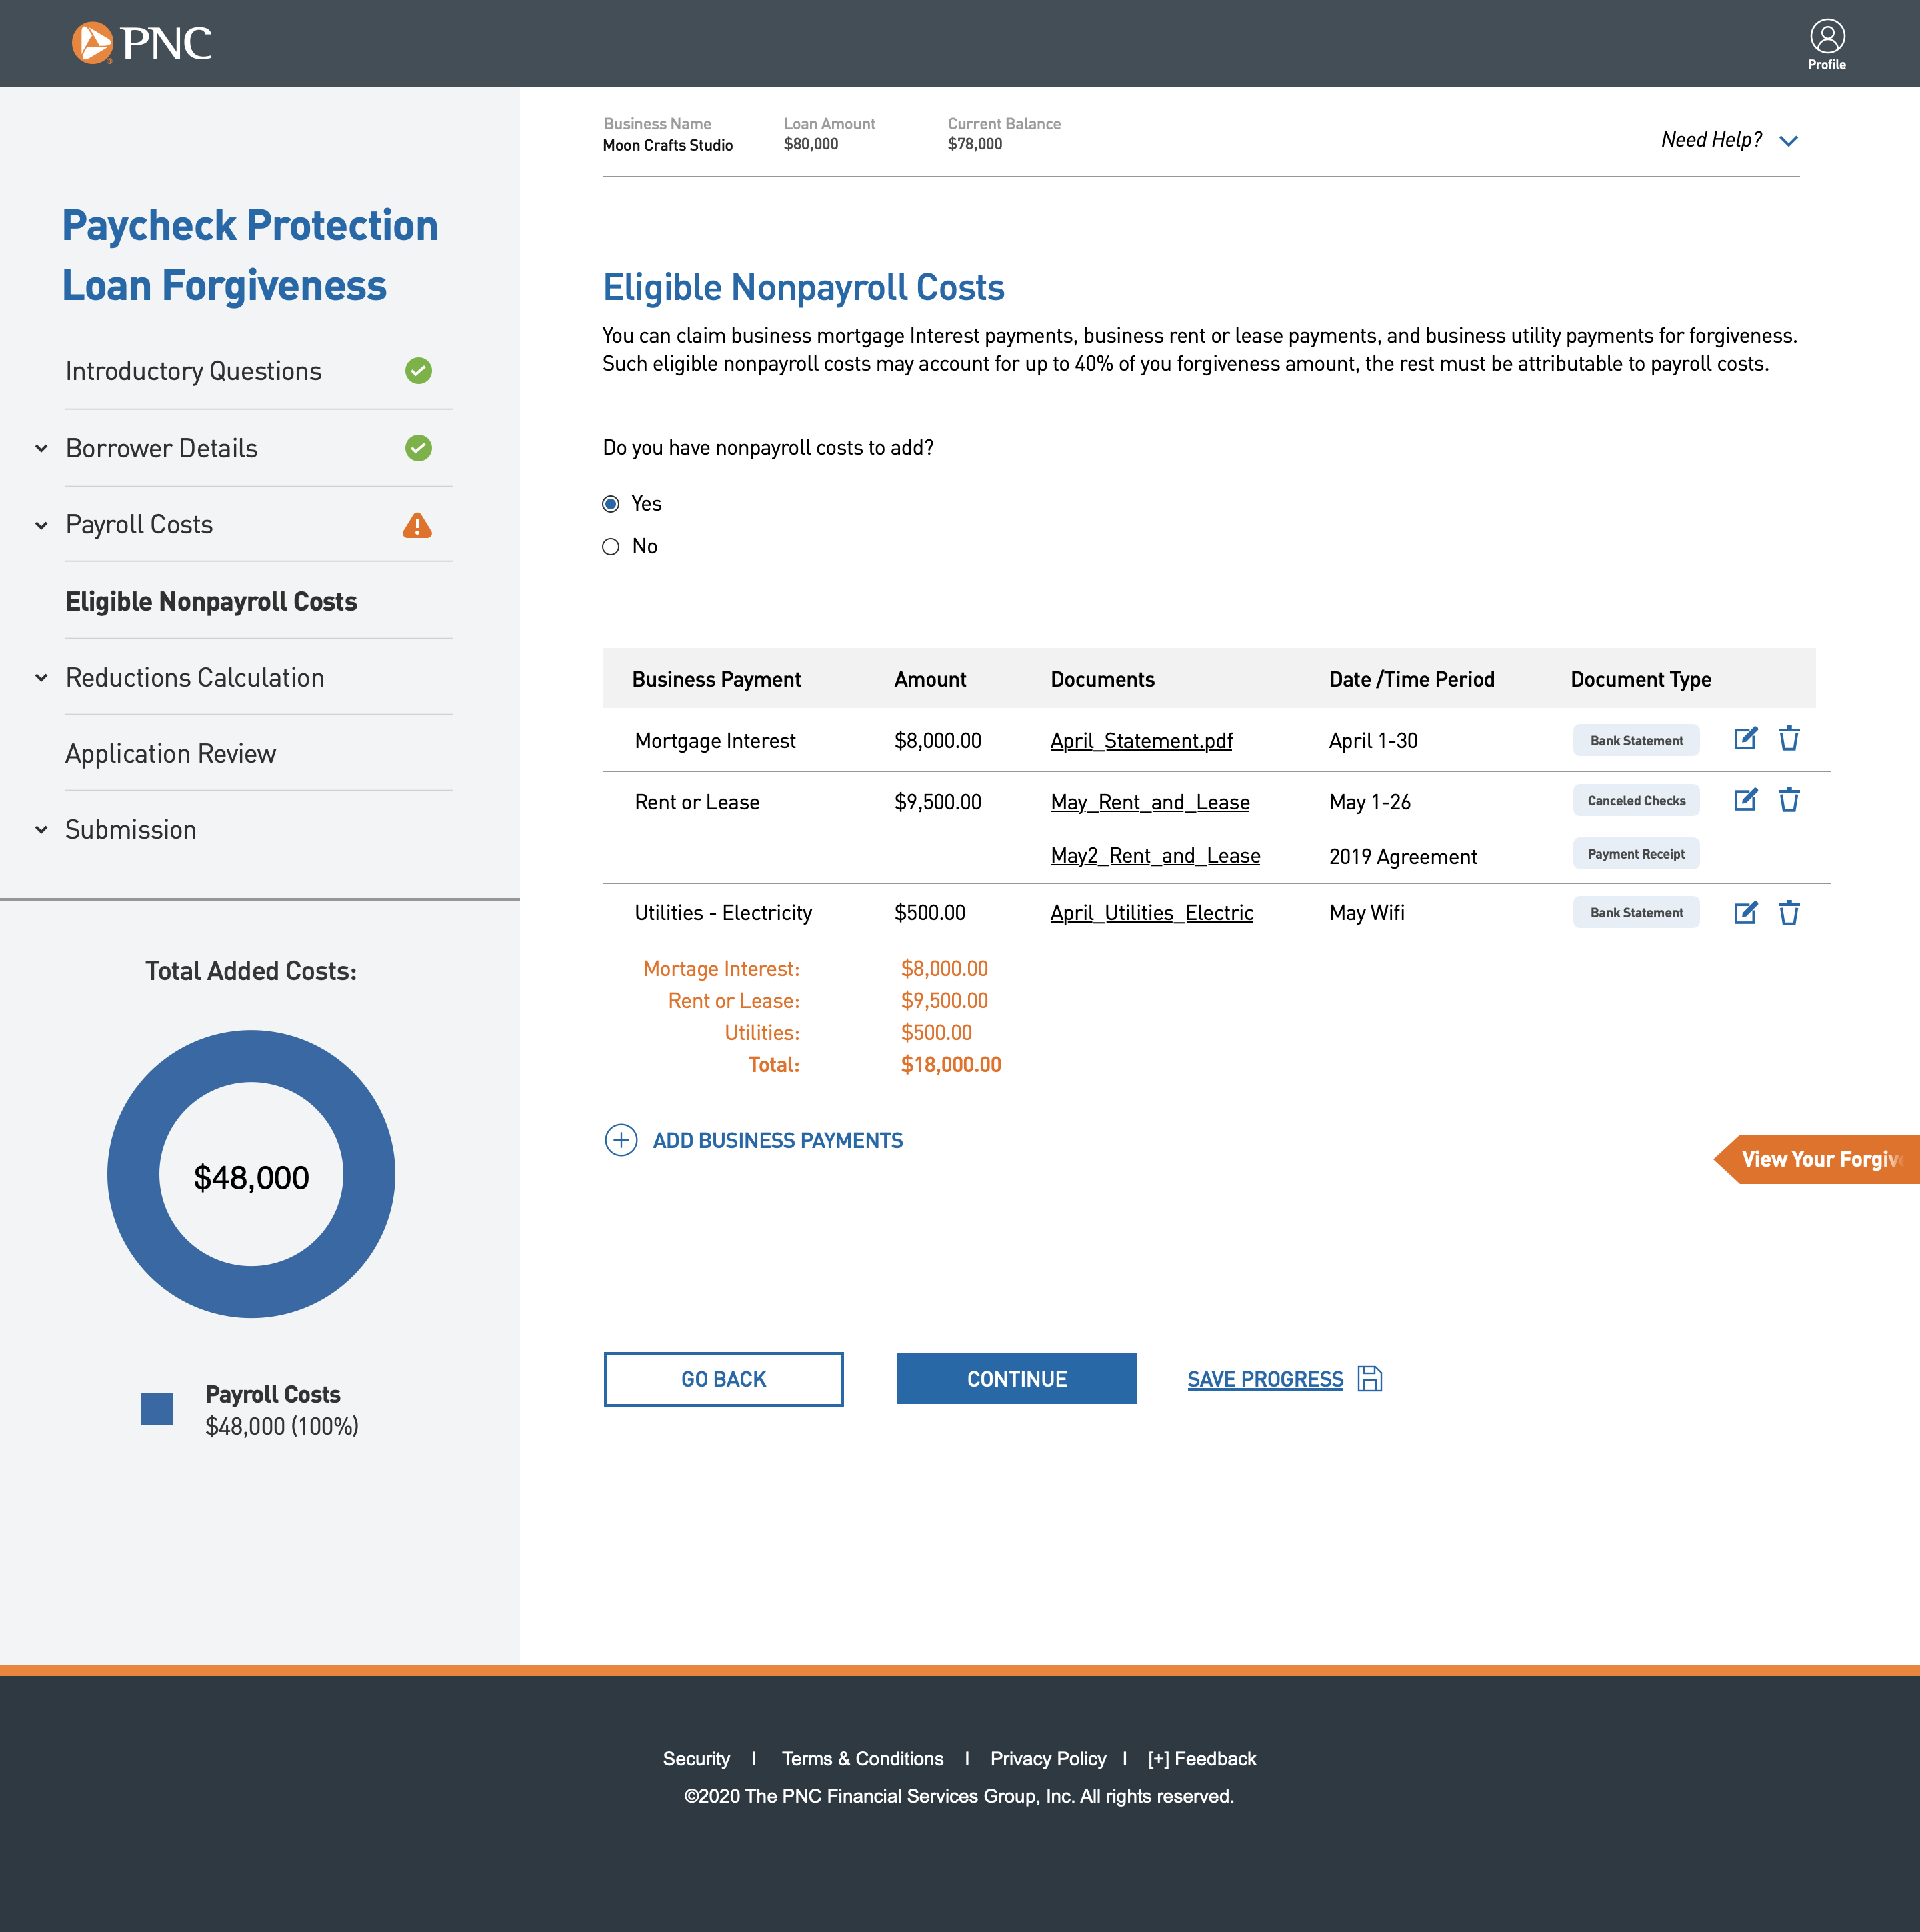Open the View Your Forgiveness orange tab
Viewport: 1920px width, 1932px height.
[x=1817, y=1159]
